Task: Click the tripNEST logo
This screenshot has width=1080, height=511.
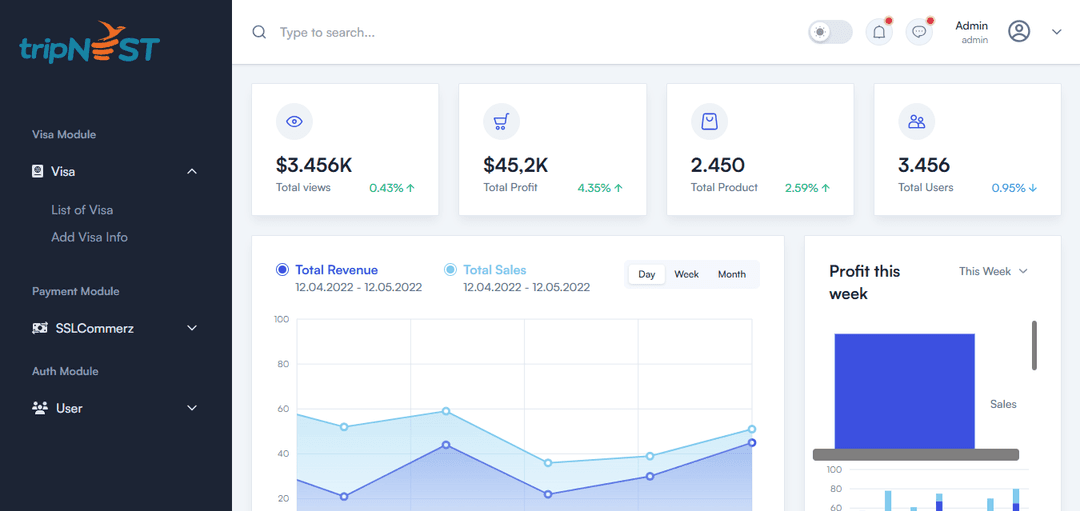Action: coord(90,43)
